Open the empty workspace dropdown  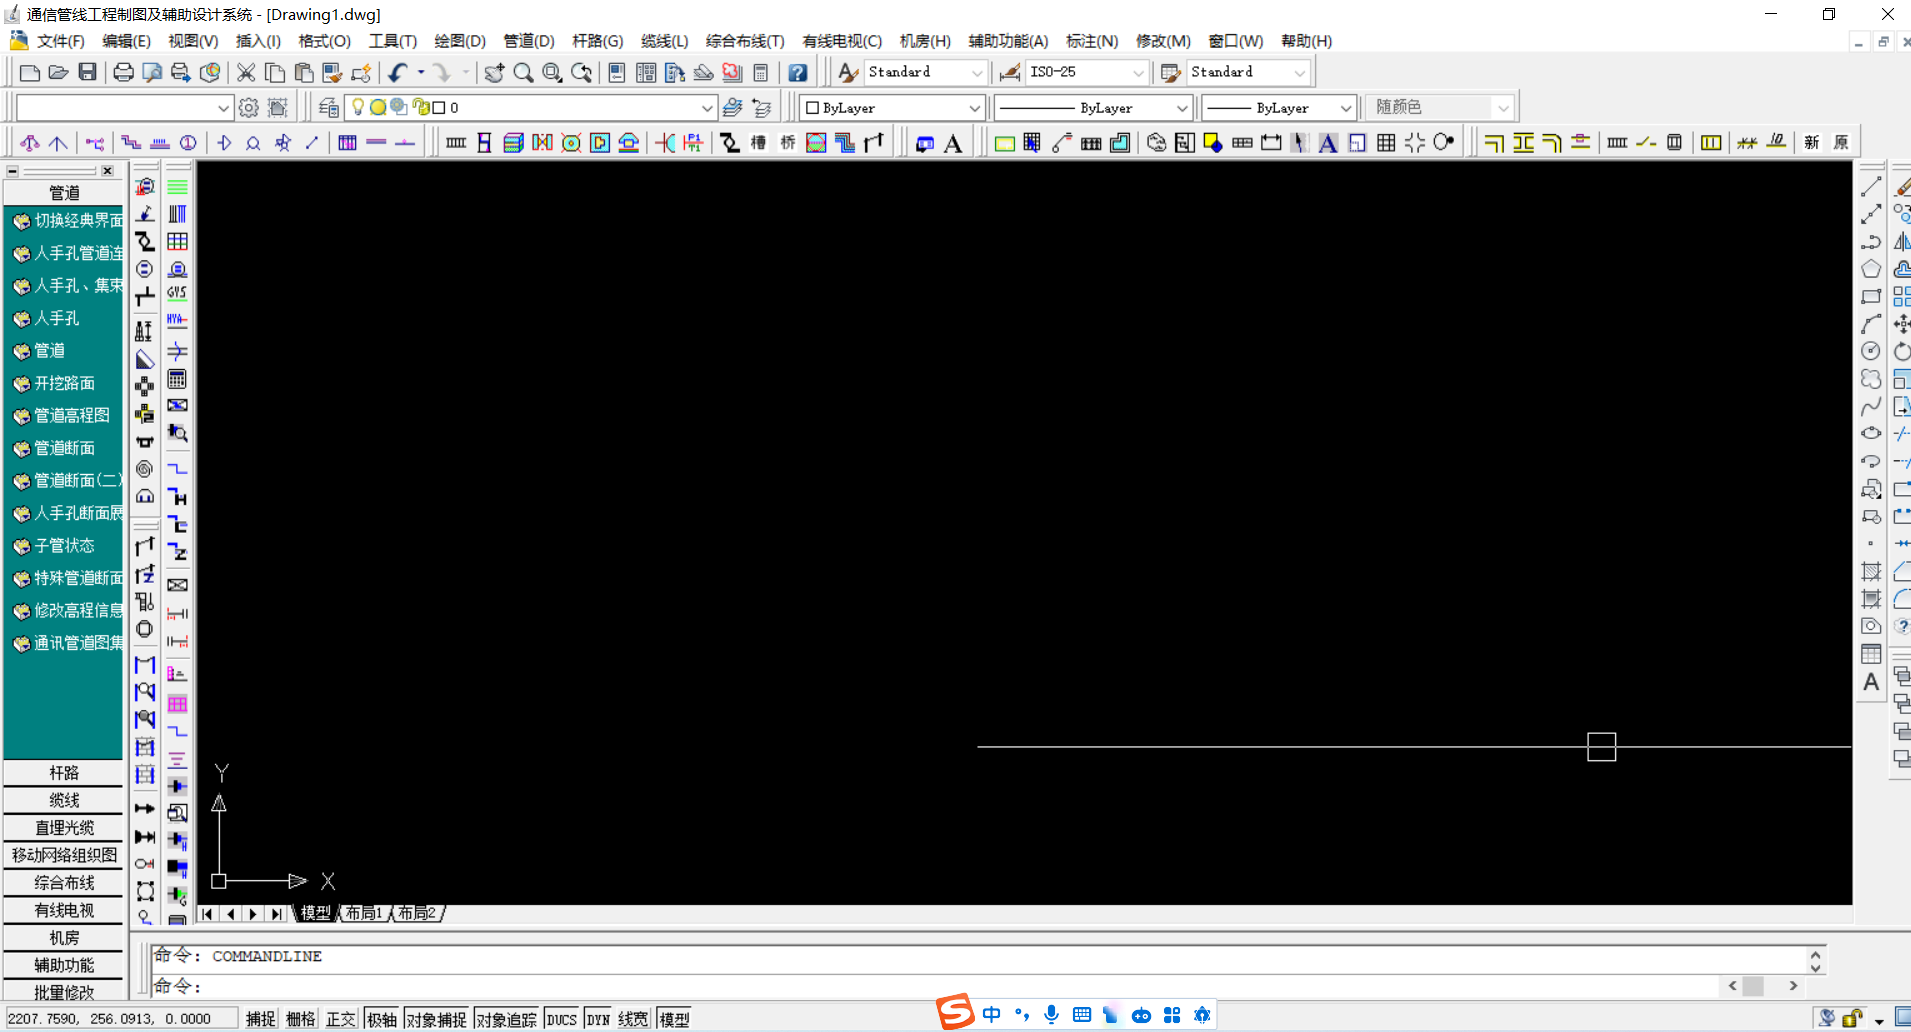click(x=124, y=107)
